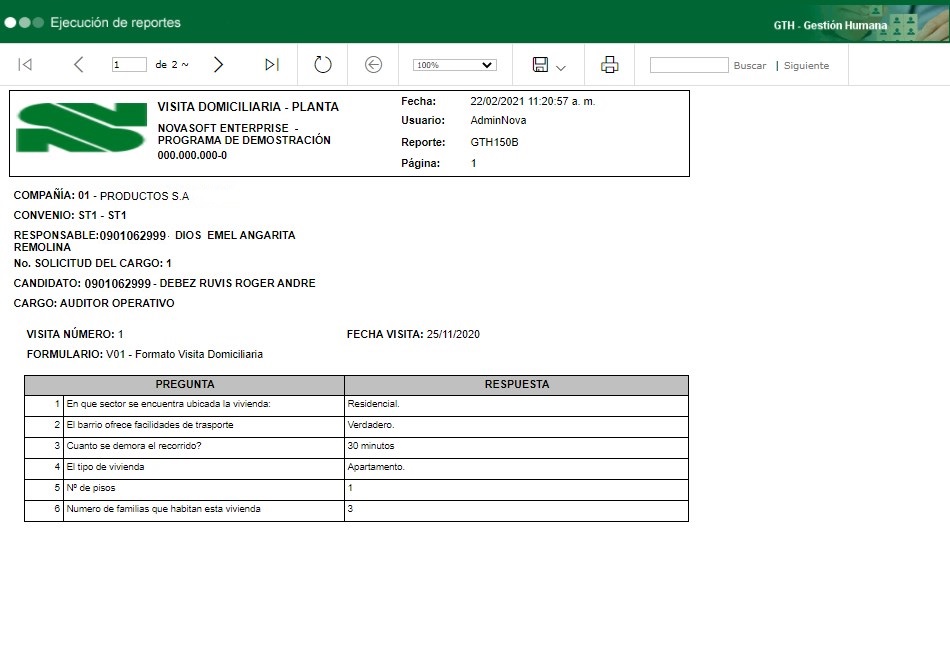Click the floppy disk export icon
This screenshot has width=950, height=649.
[x=540, y=65]
